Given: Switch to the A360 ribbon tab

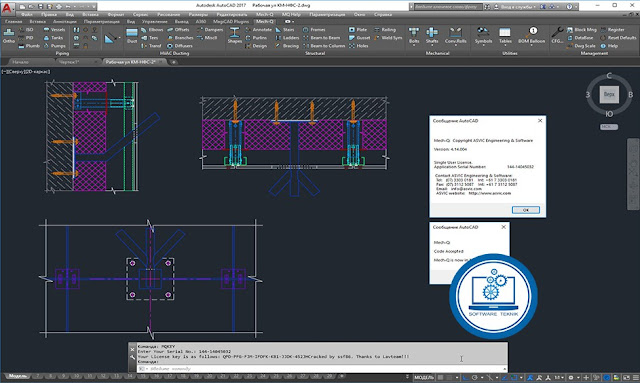Looking at the screenshot, I should [x=200, y=21].
